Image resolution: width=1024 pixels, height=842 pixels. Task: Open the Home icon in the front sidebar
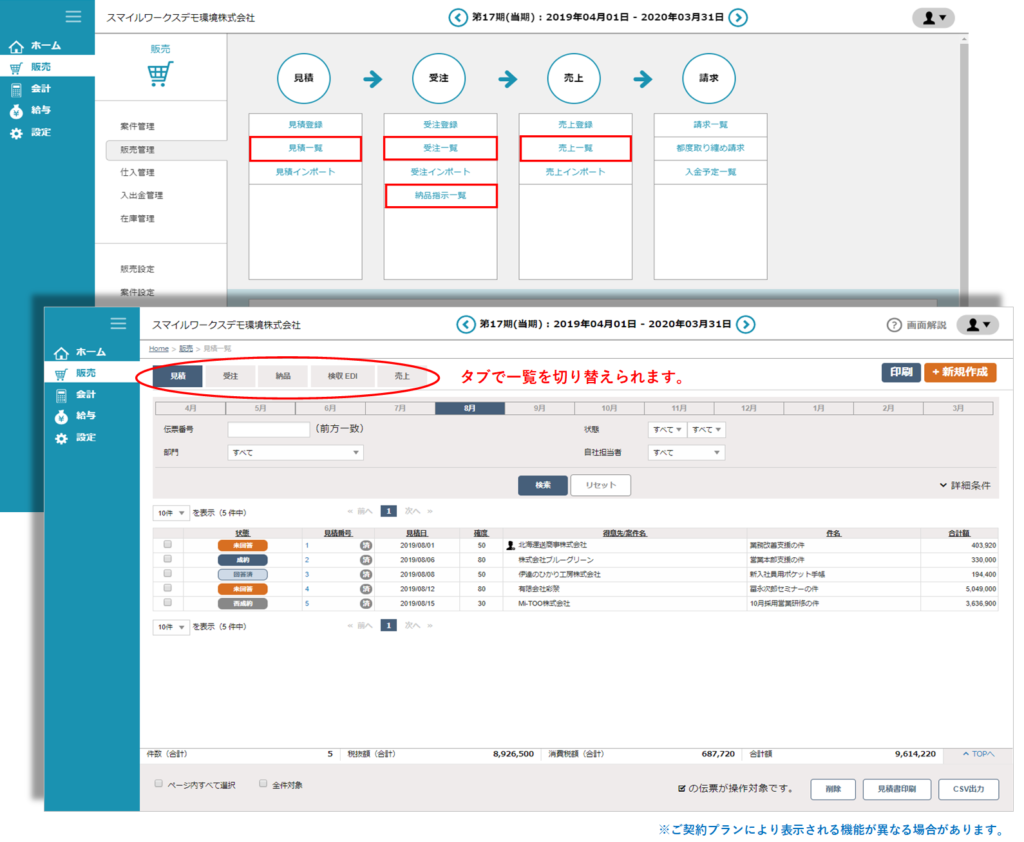click(62, 352)
